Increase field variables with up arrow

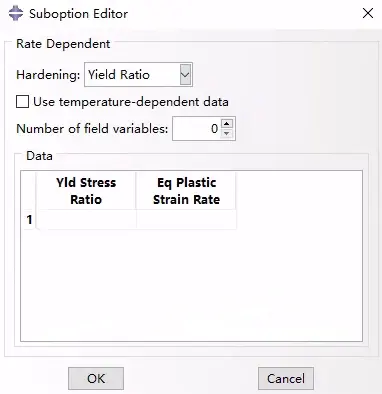(227, 124)
